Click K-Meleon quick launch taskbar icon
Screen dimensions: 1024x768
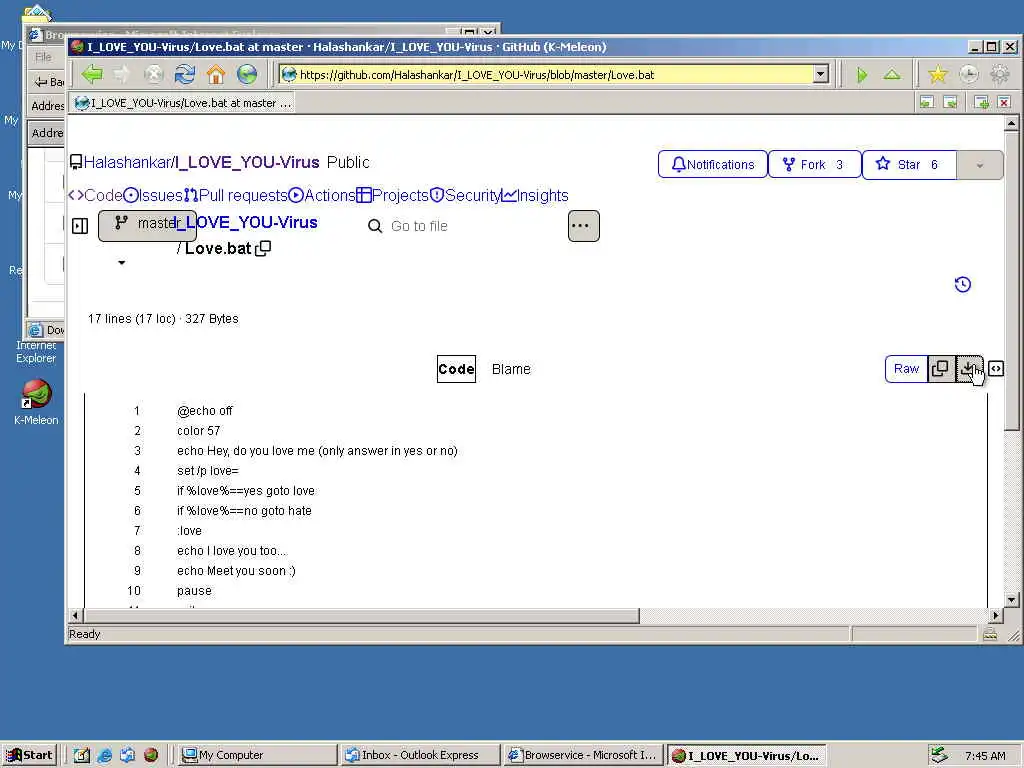pos(151,755)
